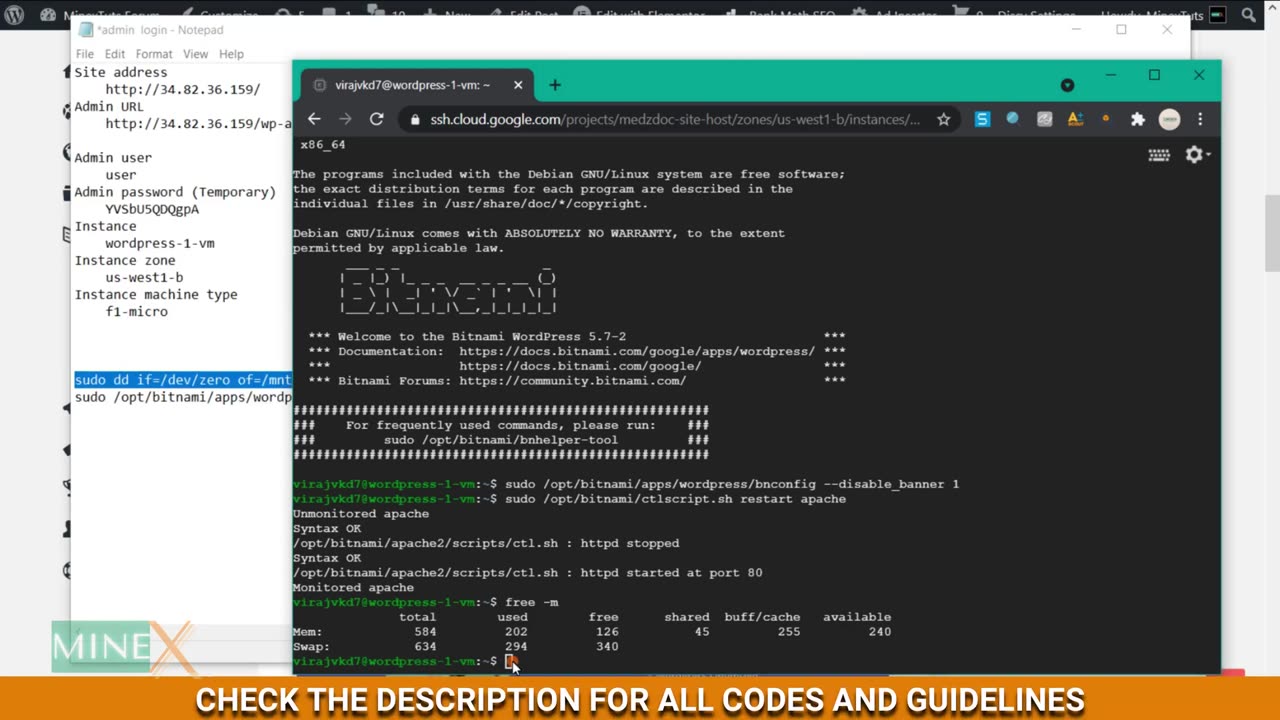View site info via the lock icon
This screenshot has height=720, width=1280.
(x=415, y=120)
